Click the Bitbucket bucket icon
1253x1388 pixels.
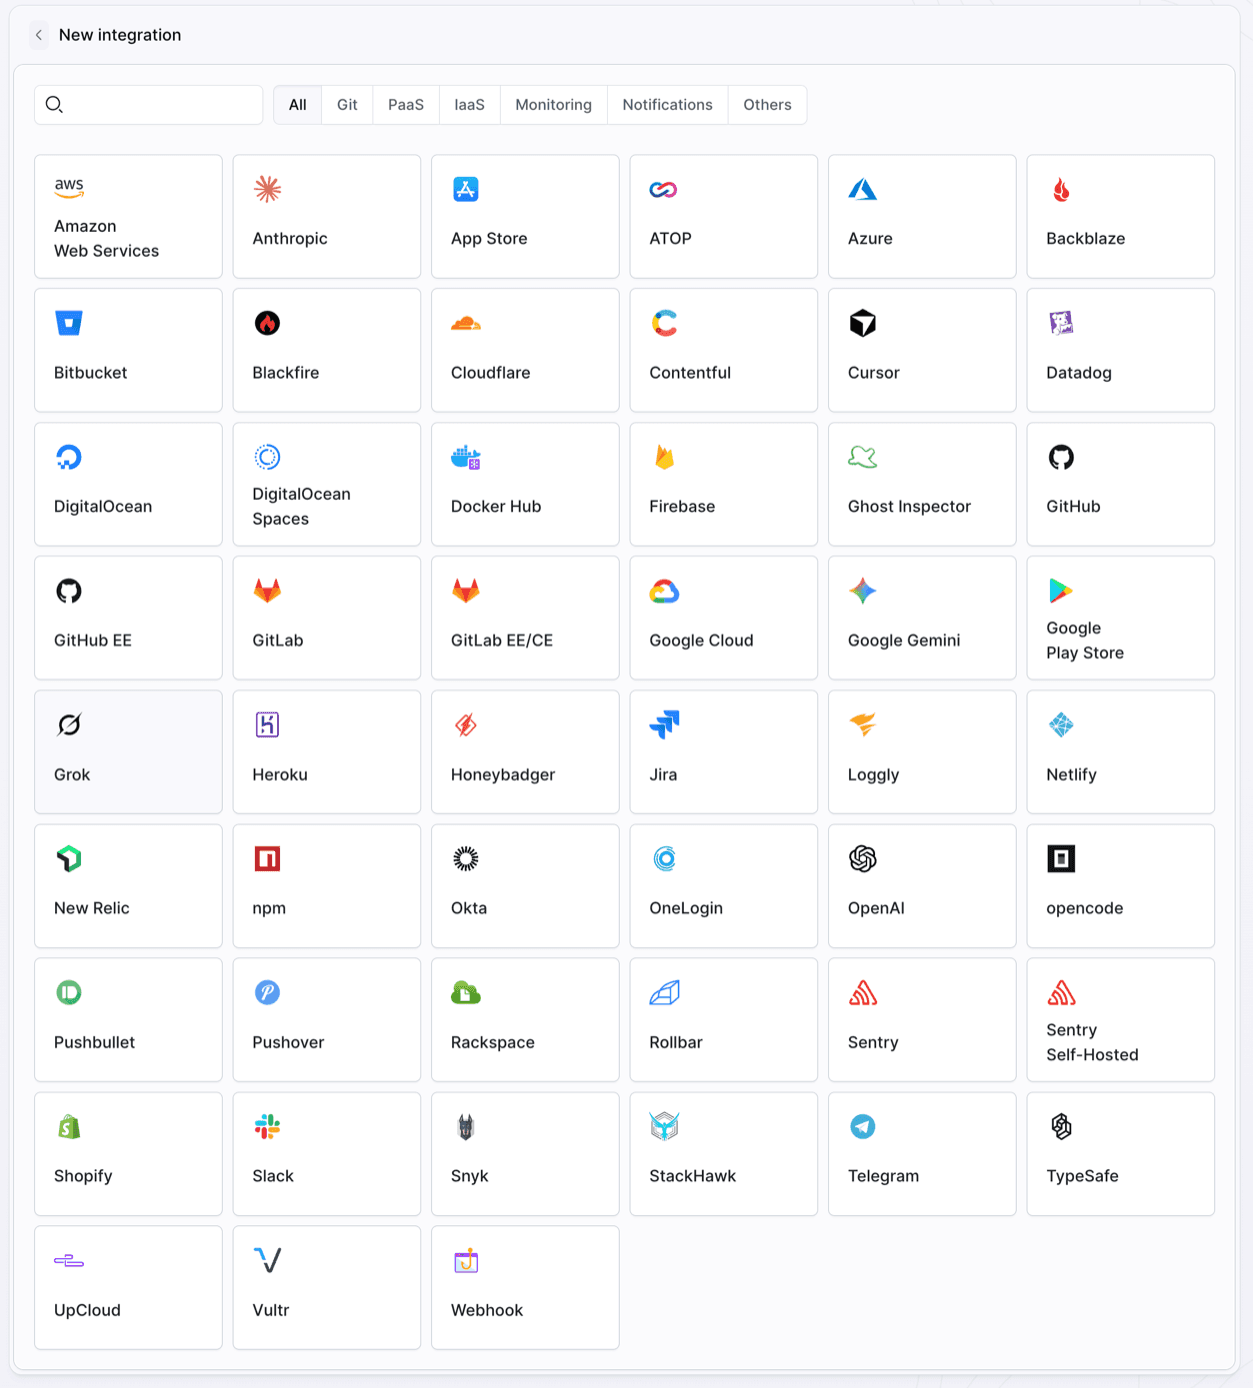pyautogui.click(x=69, y=323)
